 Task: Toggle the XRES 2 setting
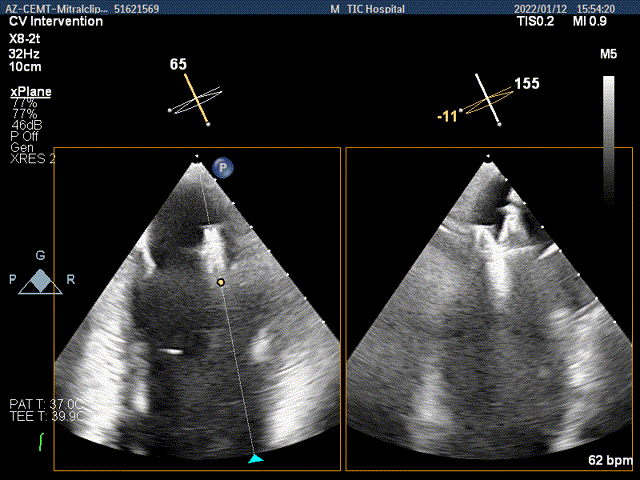[33, 158]
